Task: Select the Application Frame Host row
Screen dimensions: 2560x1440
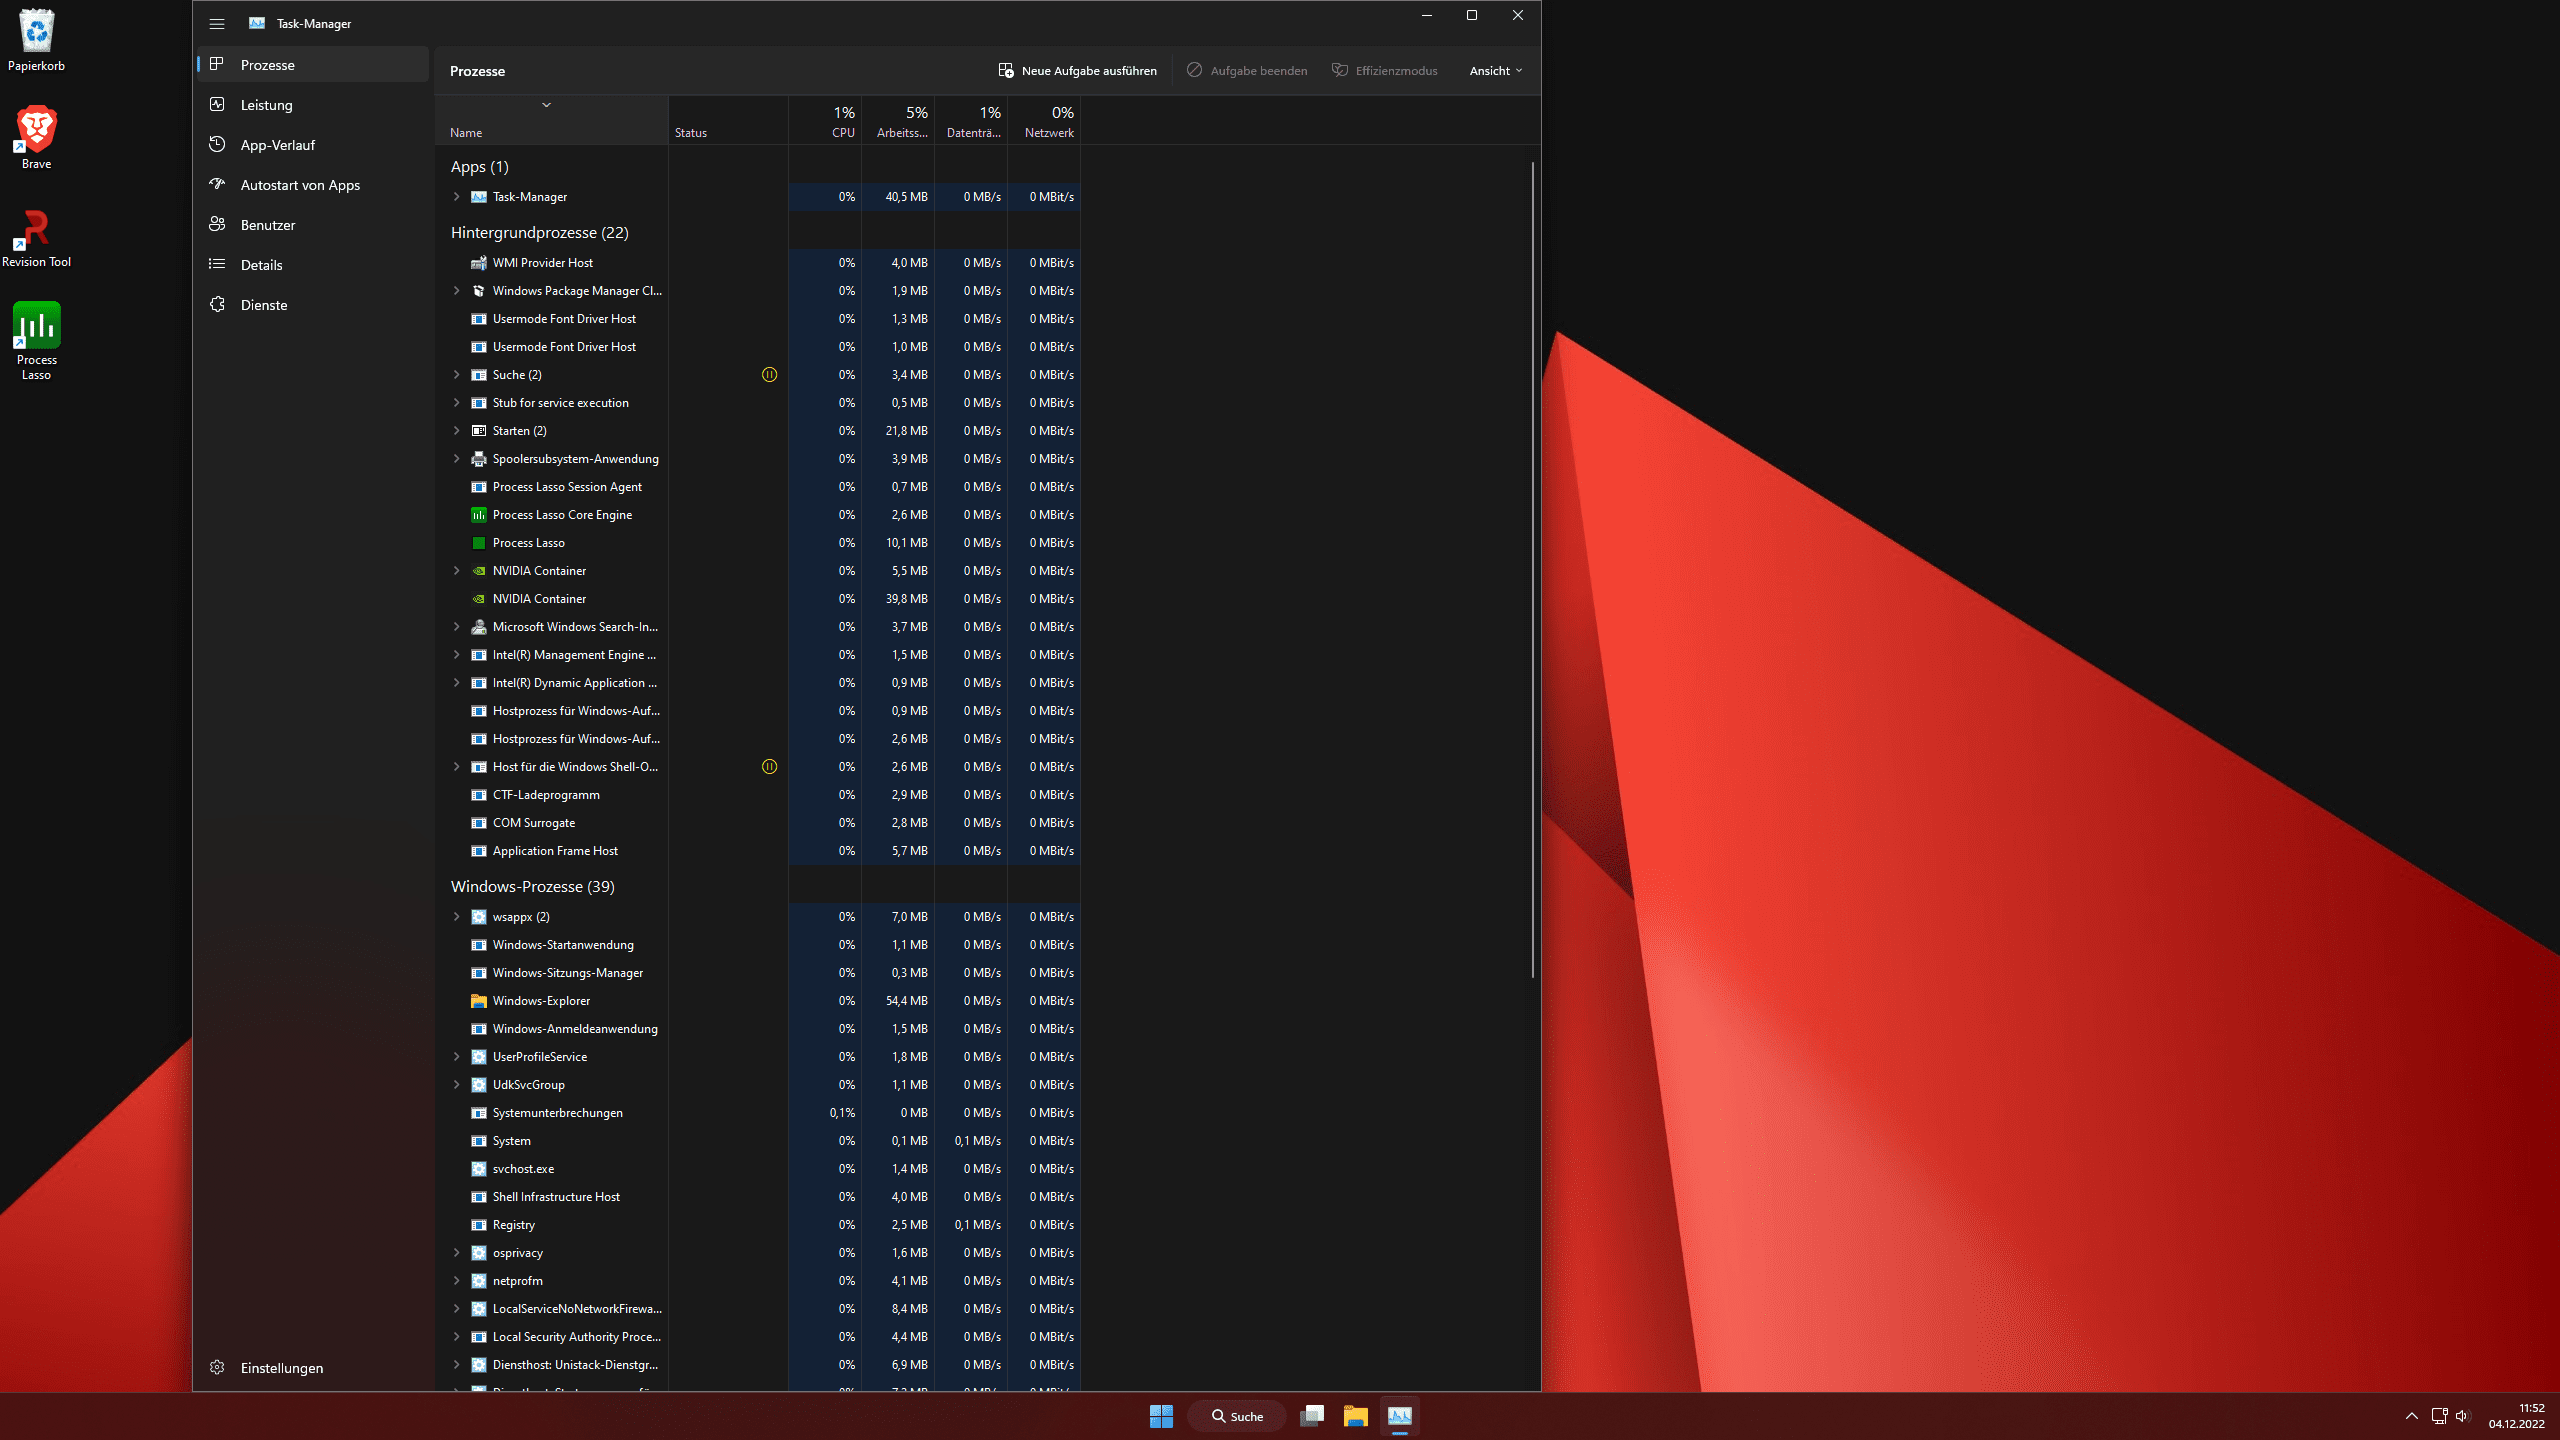Action: point(758,851)
